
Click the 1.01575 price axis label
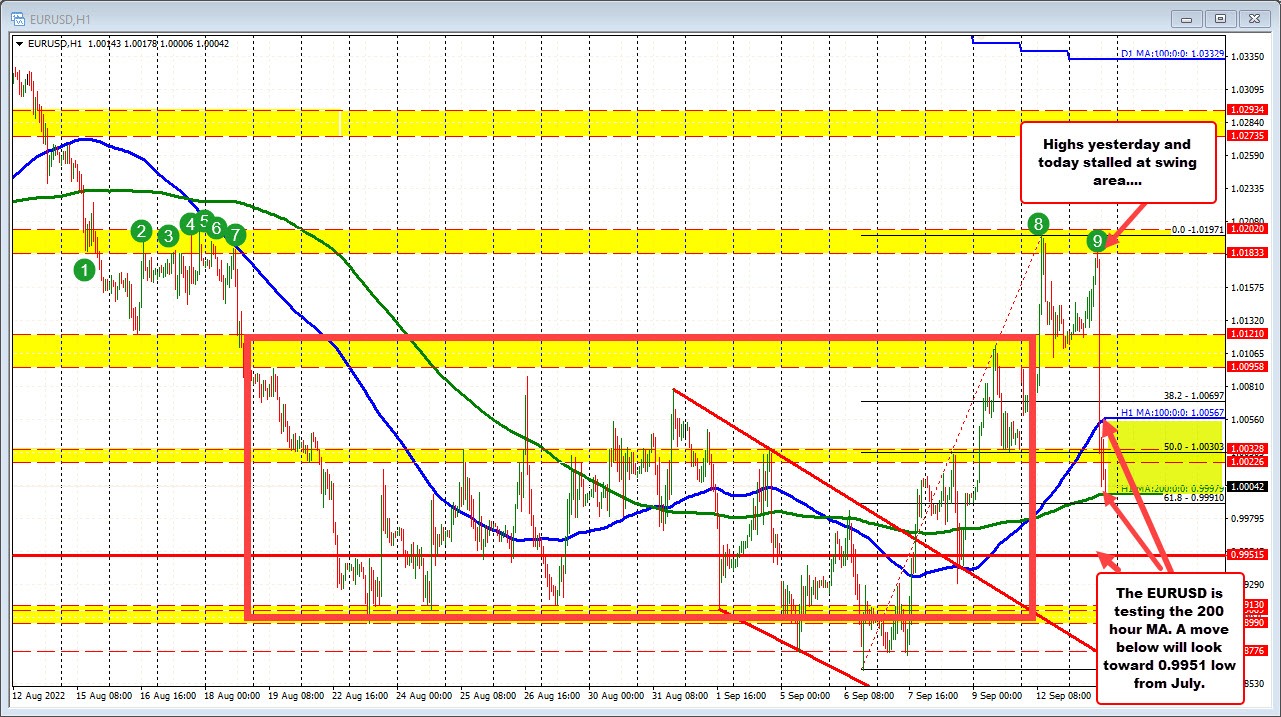point(1246,288)
